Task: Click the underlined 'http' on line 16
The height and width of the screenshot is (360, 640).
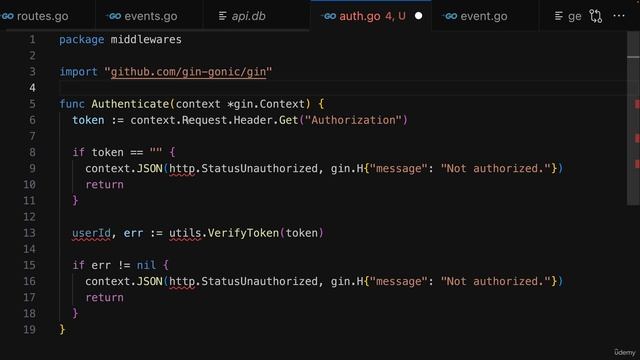Action: coord(182,281)
